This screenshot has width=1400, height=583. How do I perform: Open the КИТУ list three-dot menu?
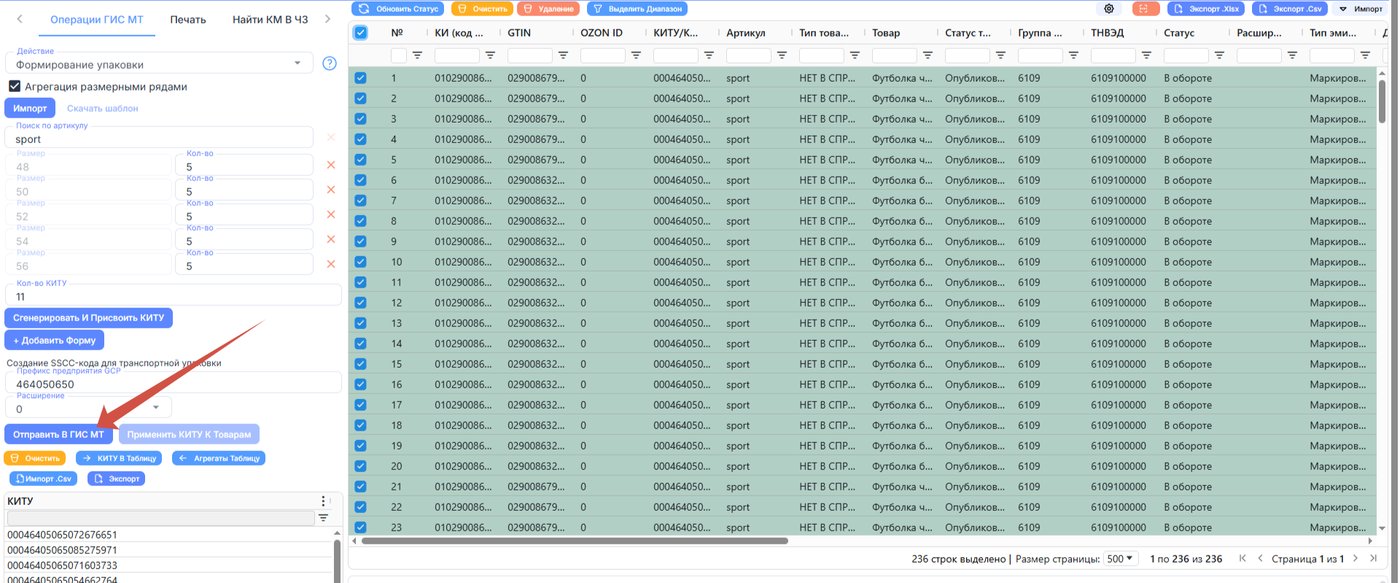pos(322,501)
